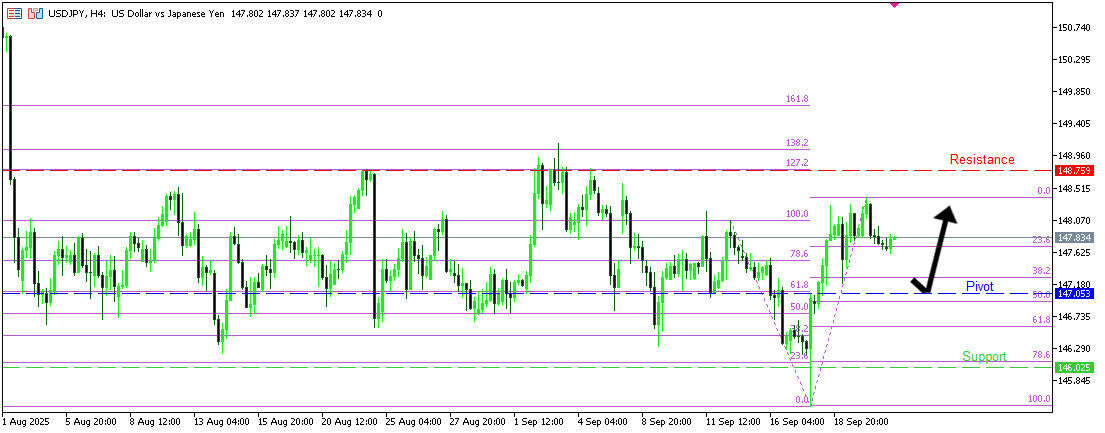Click the 1 Aug 2025 date label
The height and width of the screenshot is (433, 1105).
pyautogui.click(x=26, y=423)
